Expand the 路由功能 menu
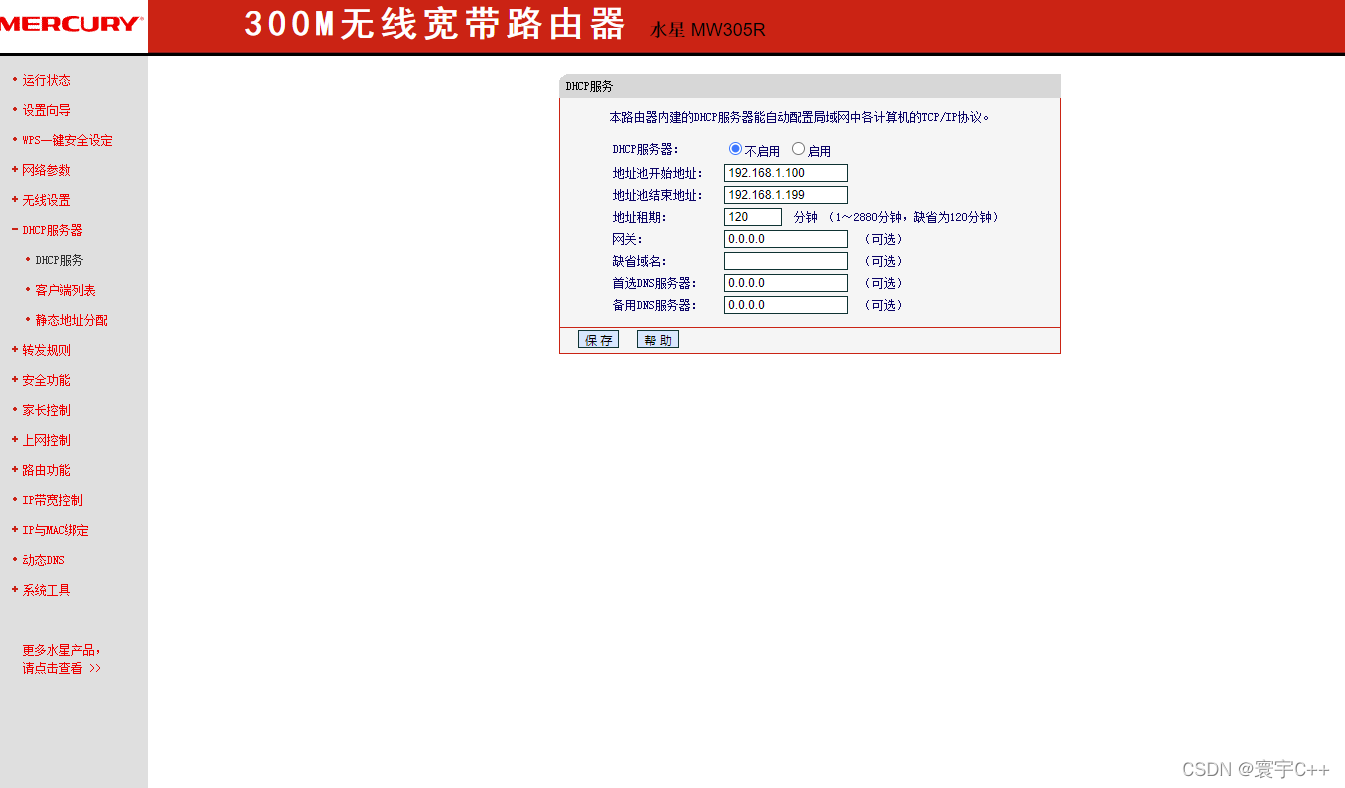Screen dimensions: 1345x788 [46, 470]
